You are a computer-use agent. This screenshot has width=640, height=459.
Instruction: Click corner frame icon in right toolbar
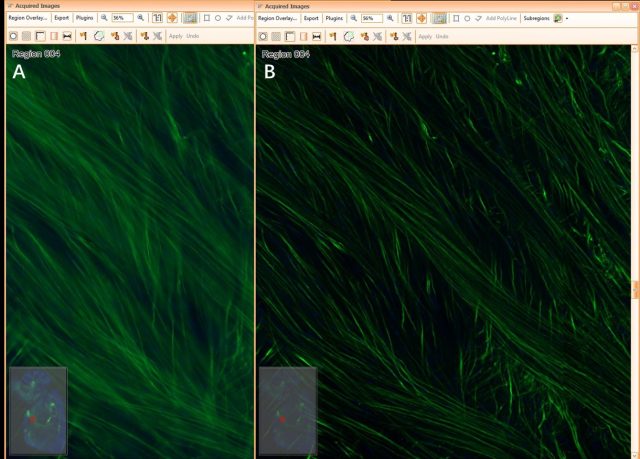[289, 36]
